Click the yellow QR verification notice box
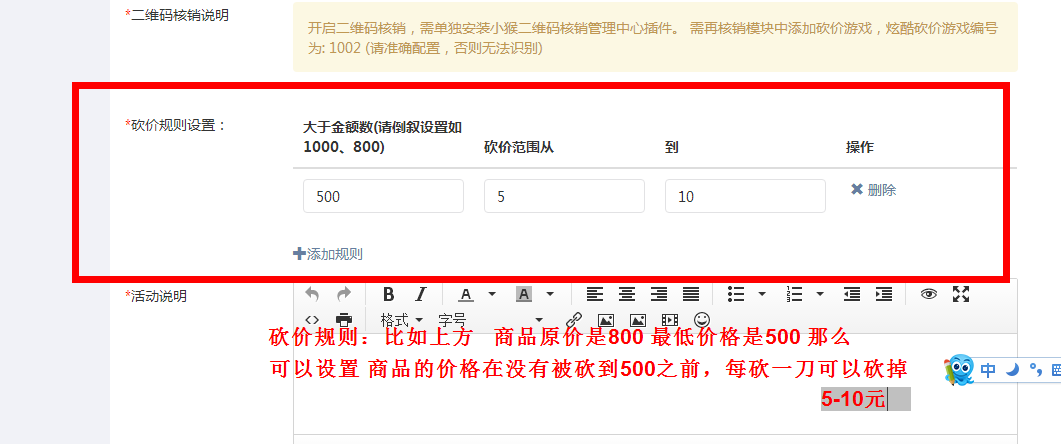This screenshot has height=444, width=1061. pos(655,37)
